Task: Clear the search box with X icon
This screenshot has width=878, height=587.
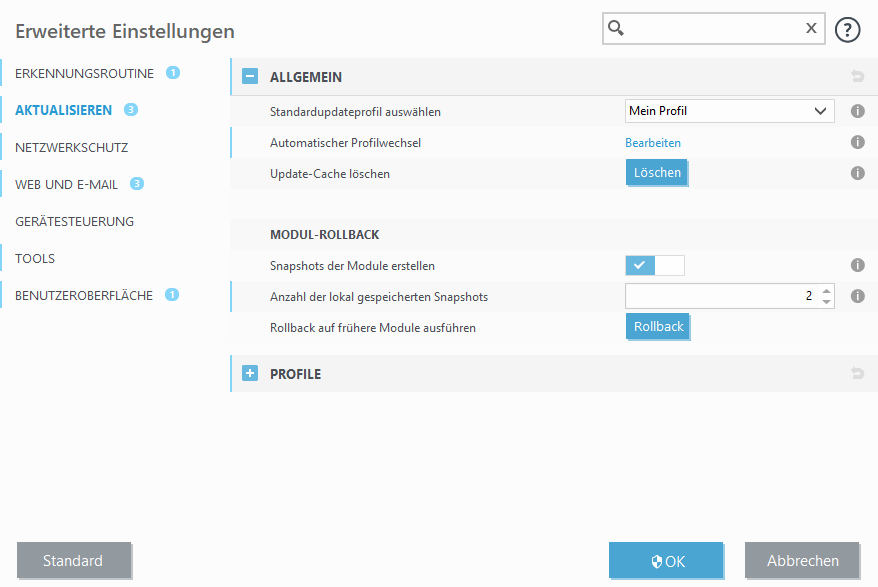Action: tap(811, 29)
